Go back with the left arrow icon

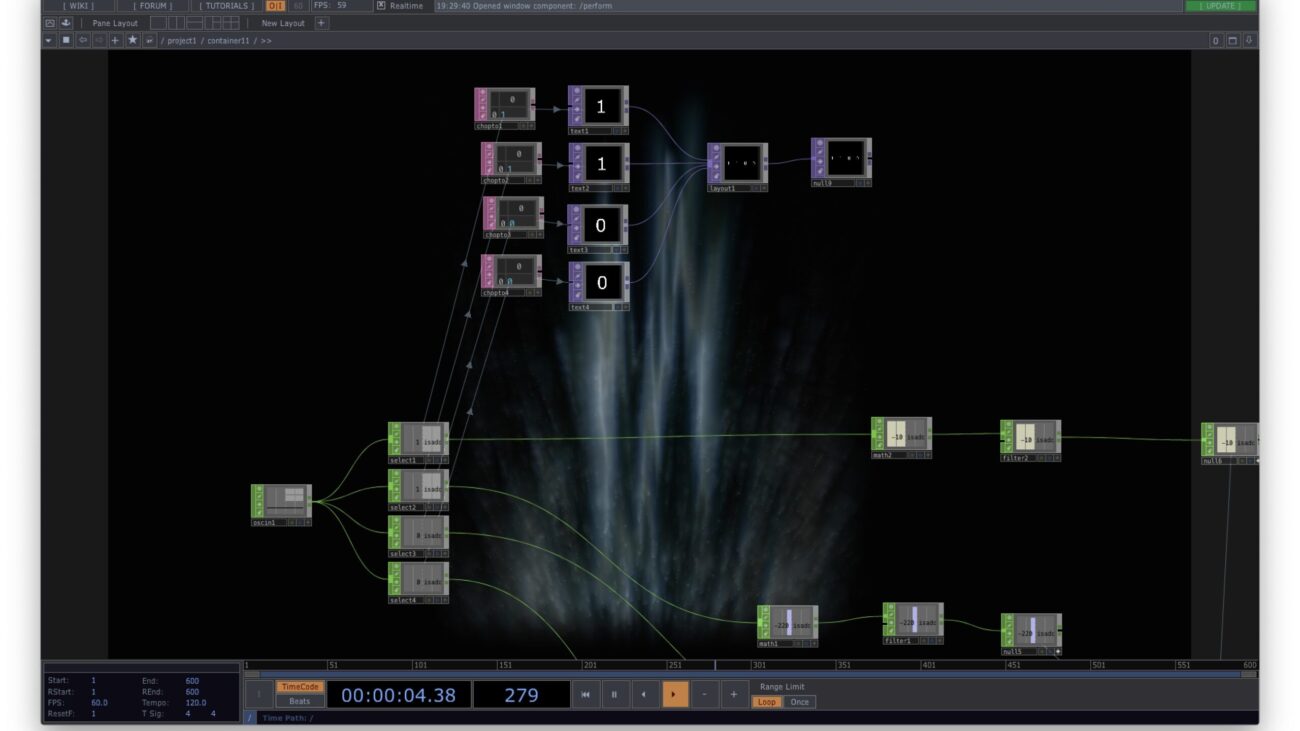point(83,40)
